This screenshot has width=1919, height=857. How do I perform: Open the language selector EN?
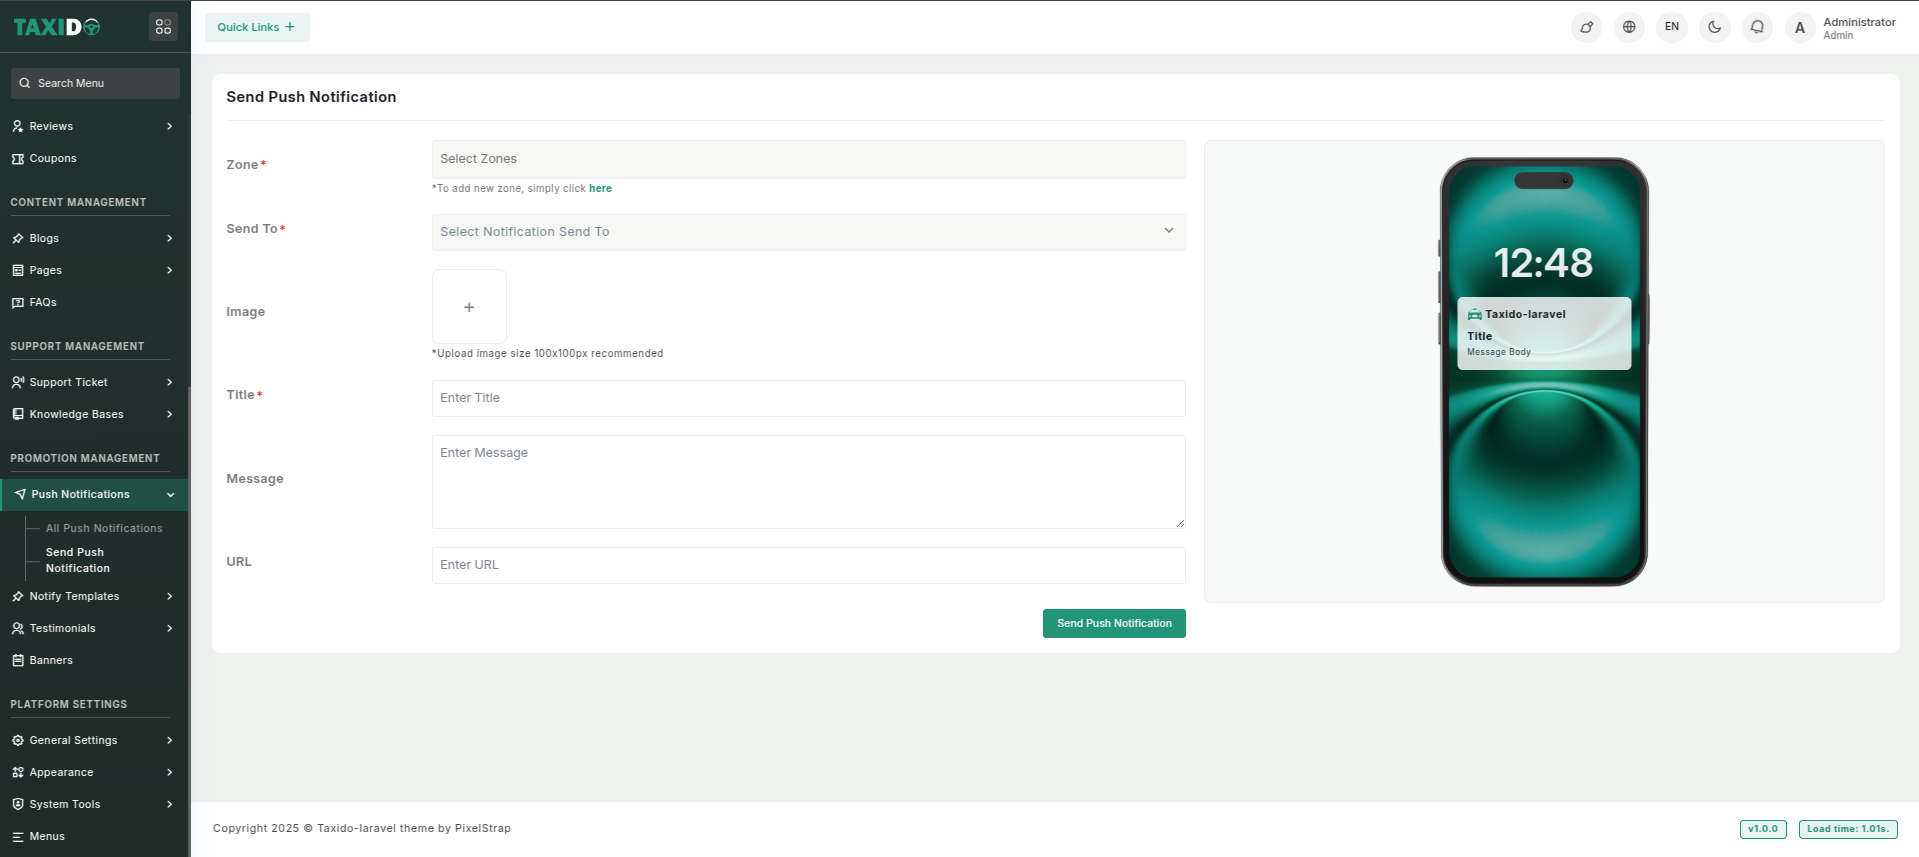[x=1672, y=27]
